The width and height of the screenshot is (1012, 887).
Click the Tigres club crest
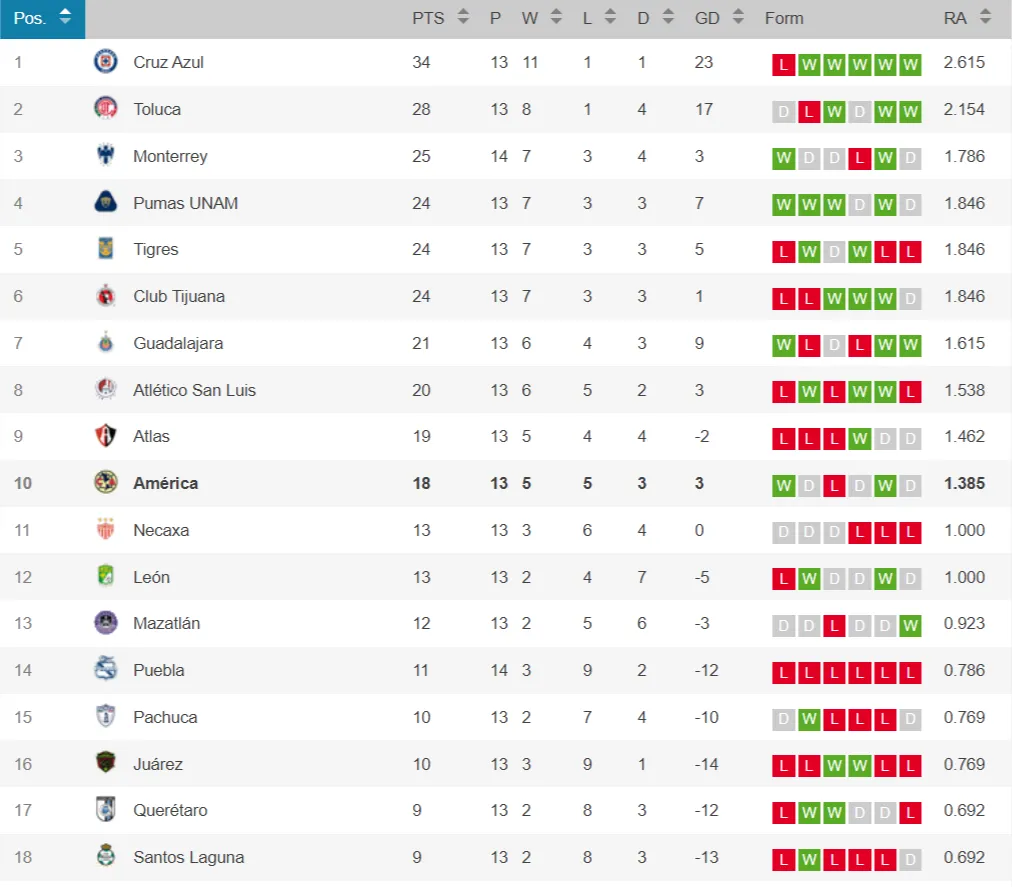coord(105,250)
